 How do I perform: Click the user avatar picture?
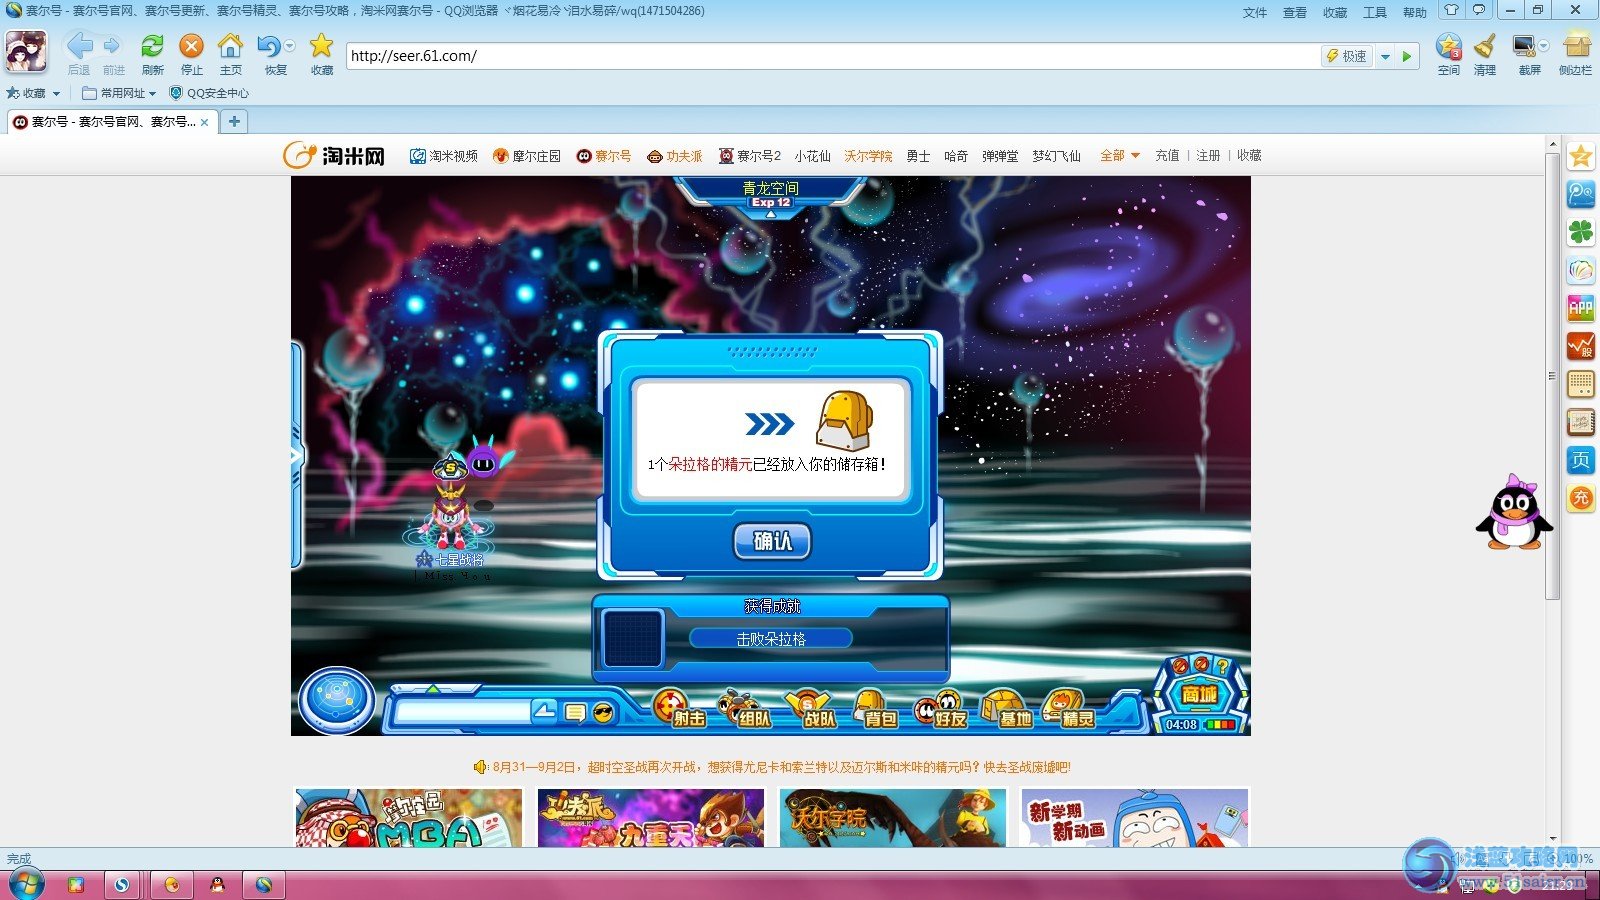point(27,51)
